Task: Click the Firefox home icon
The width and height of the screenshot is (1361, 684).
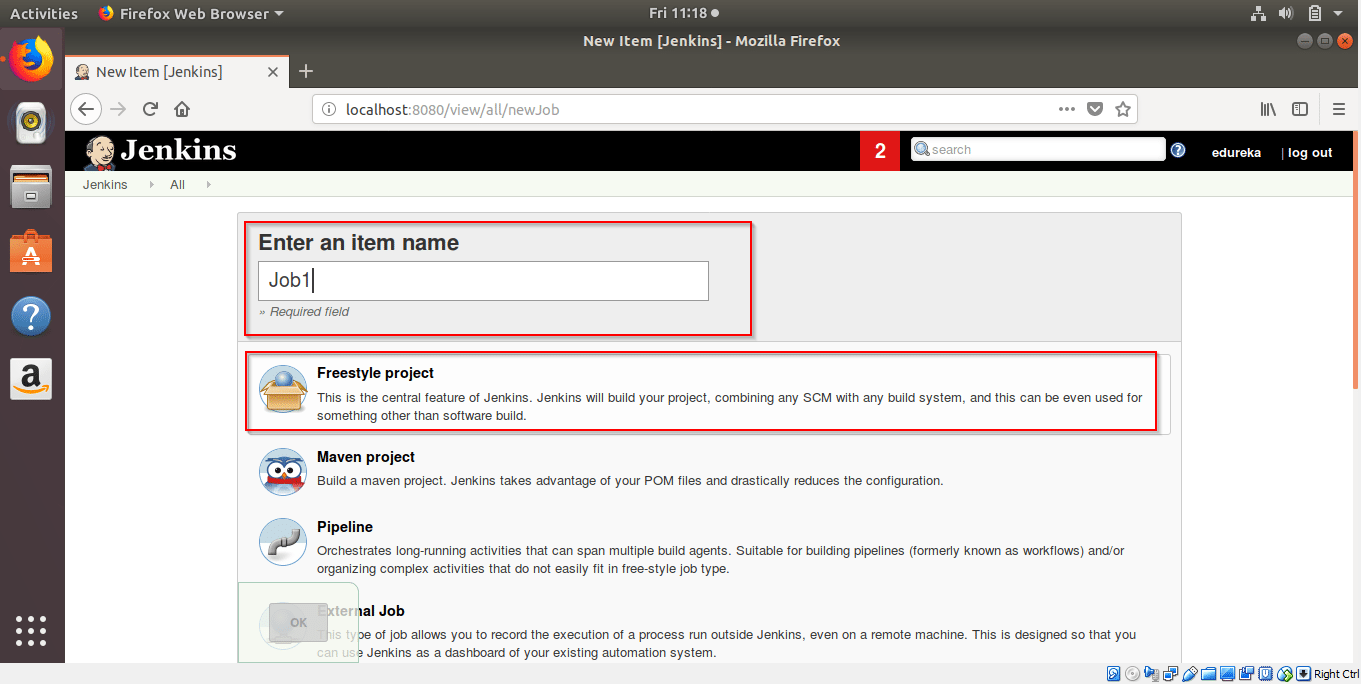Action: (181, 109)
